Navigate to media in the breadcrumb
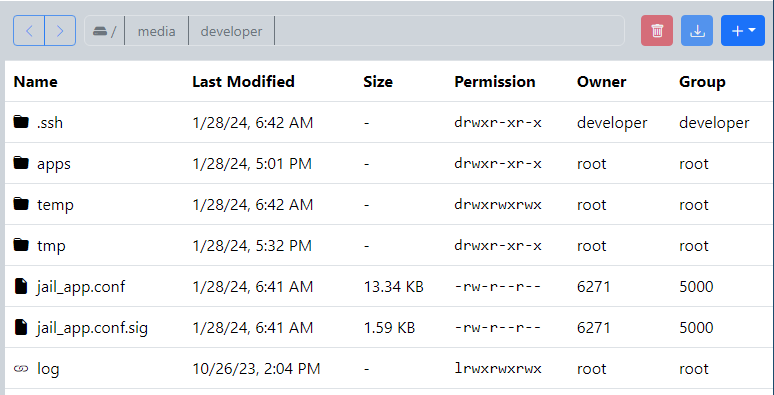The height and width of the screenshot is (395, 774). click(x=156, y=31)
